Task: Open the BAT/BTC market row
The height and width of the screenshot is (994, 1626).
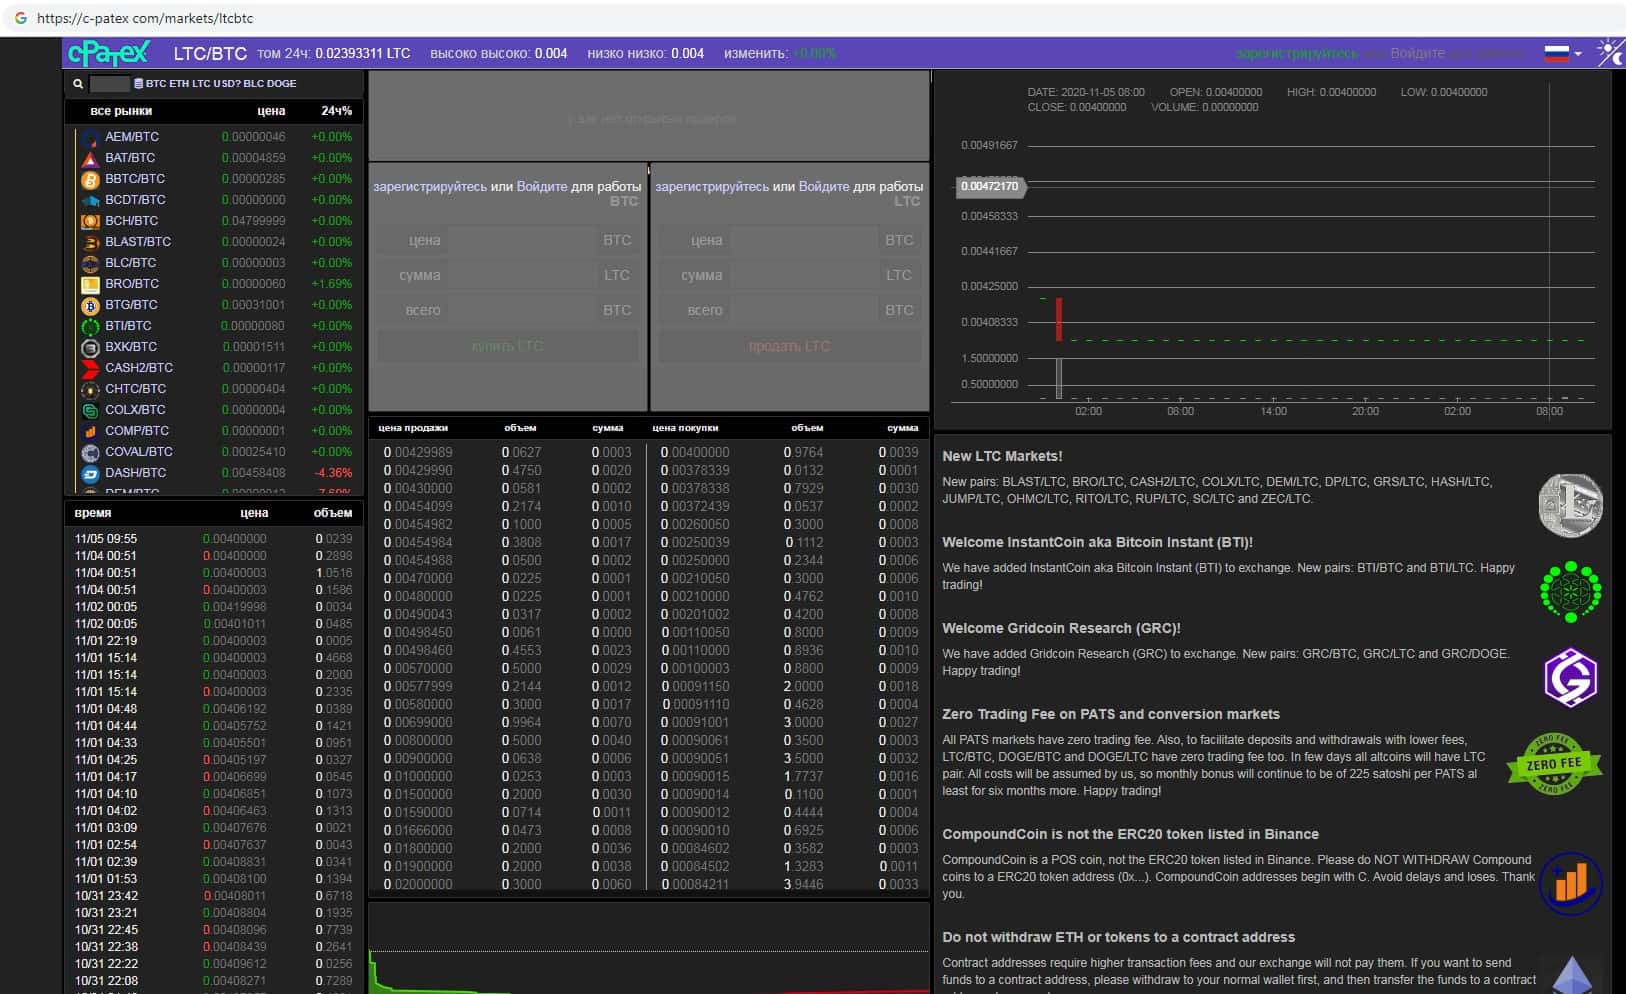Action: pyautogui.click(x=130, y=158)
